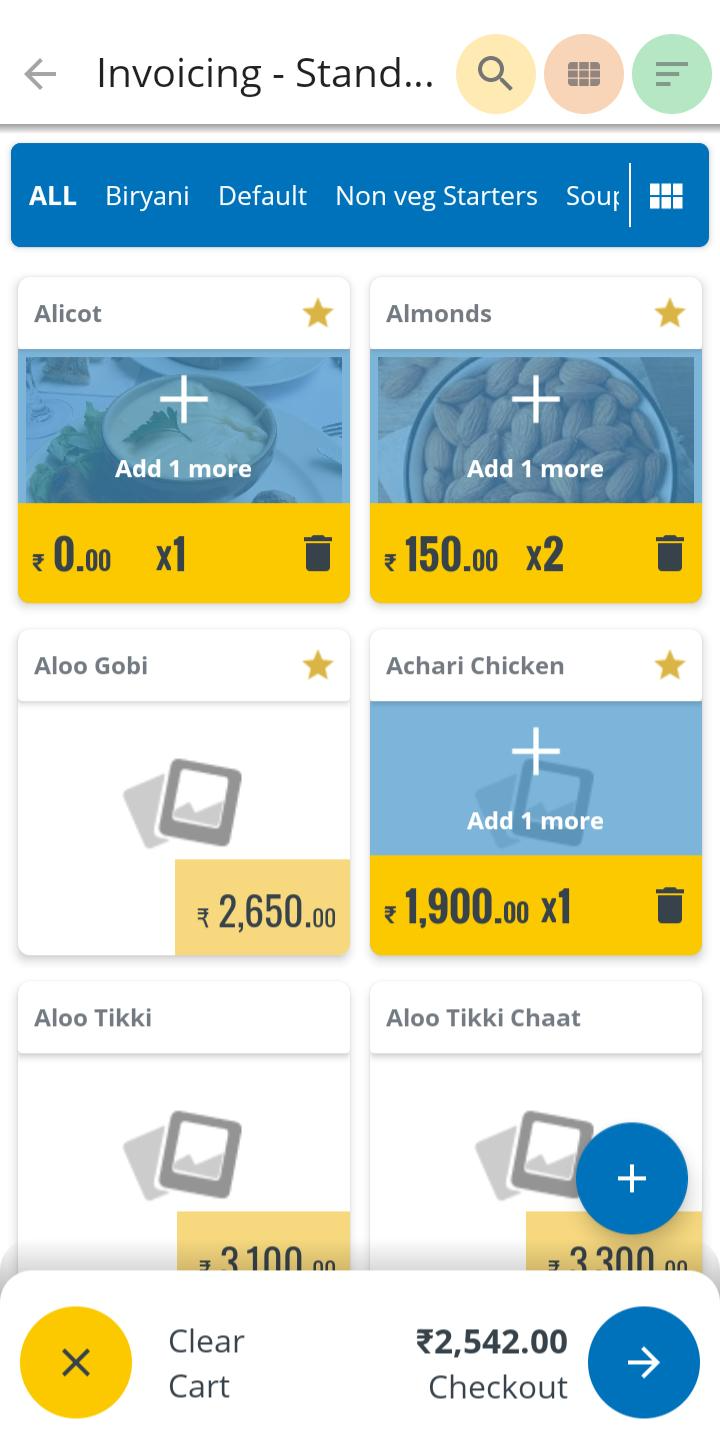Delete Alicot from cart with trash icon
Image resolution: width=720 pixels, height=1453 pixels.
coord(317,553)
